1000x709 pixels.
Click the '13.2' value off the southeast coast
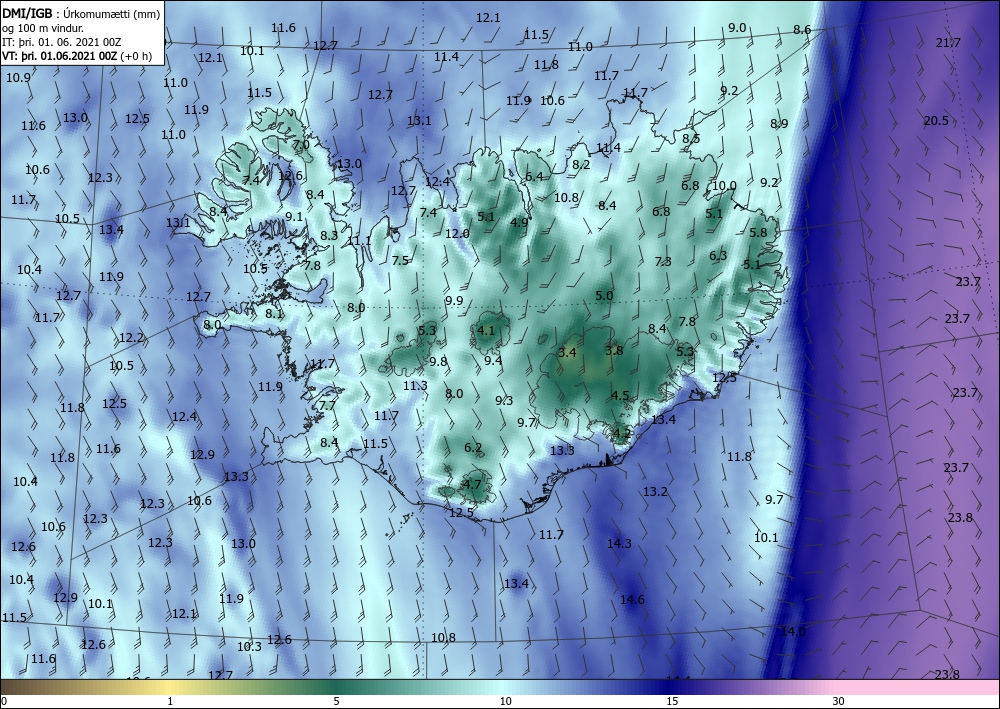click(655, 492)
